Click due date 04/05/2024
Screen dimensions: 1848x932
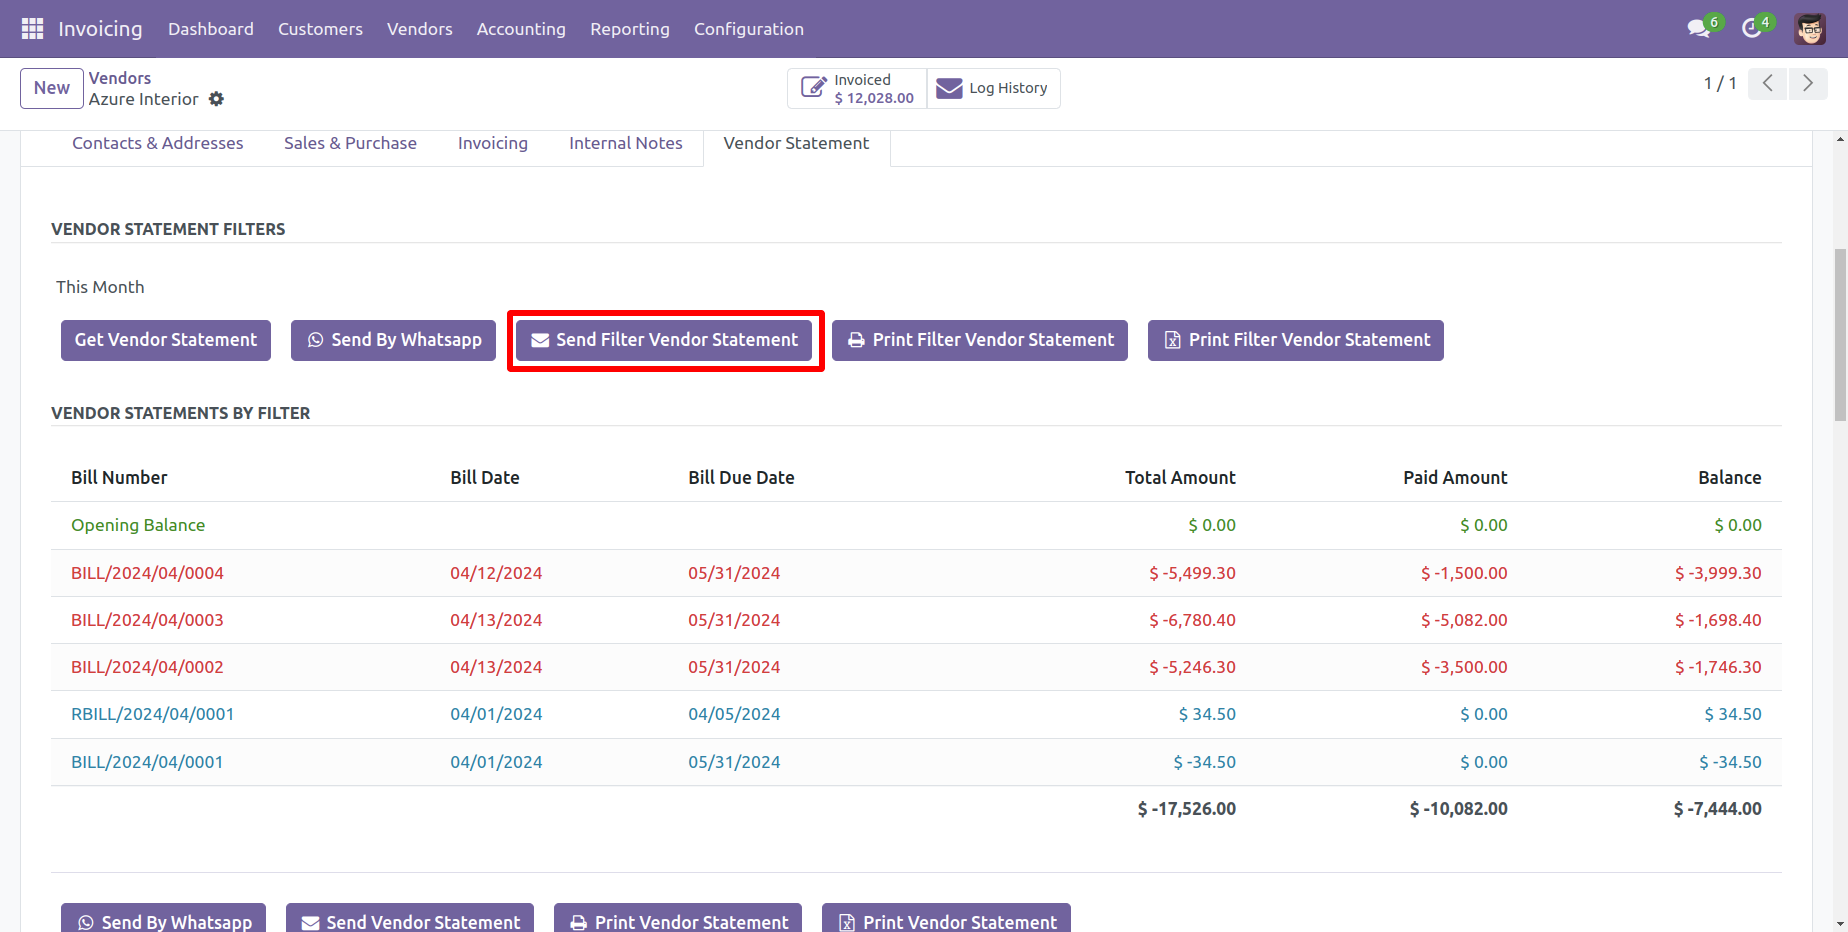tap(734, 714)
